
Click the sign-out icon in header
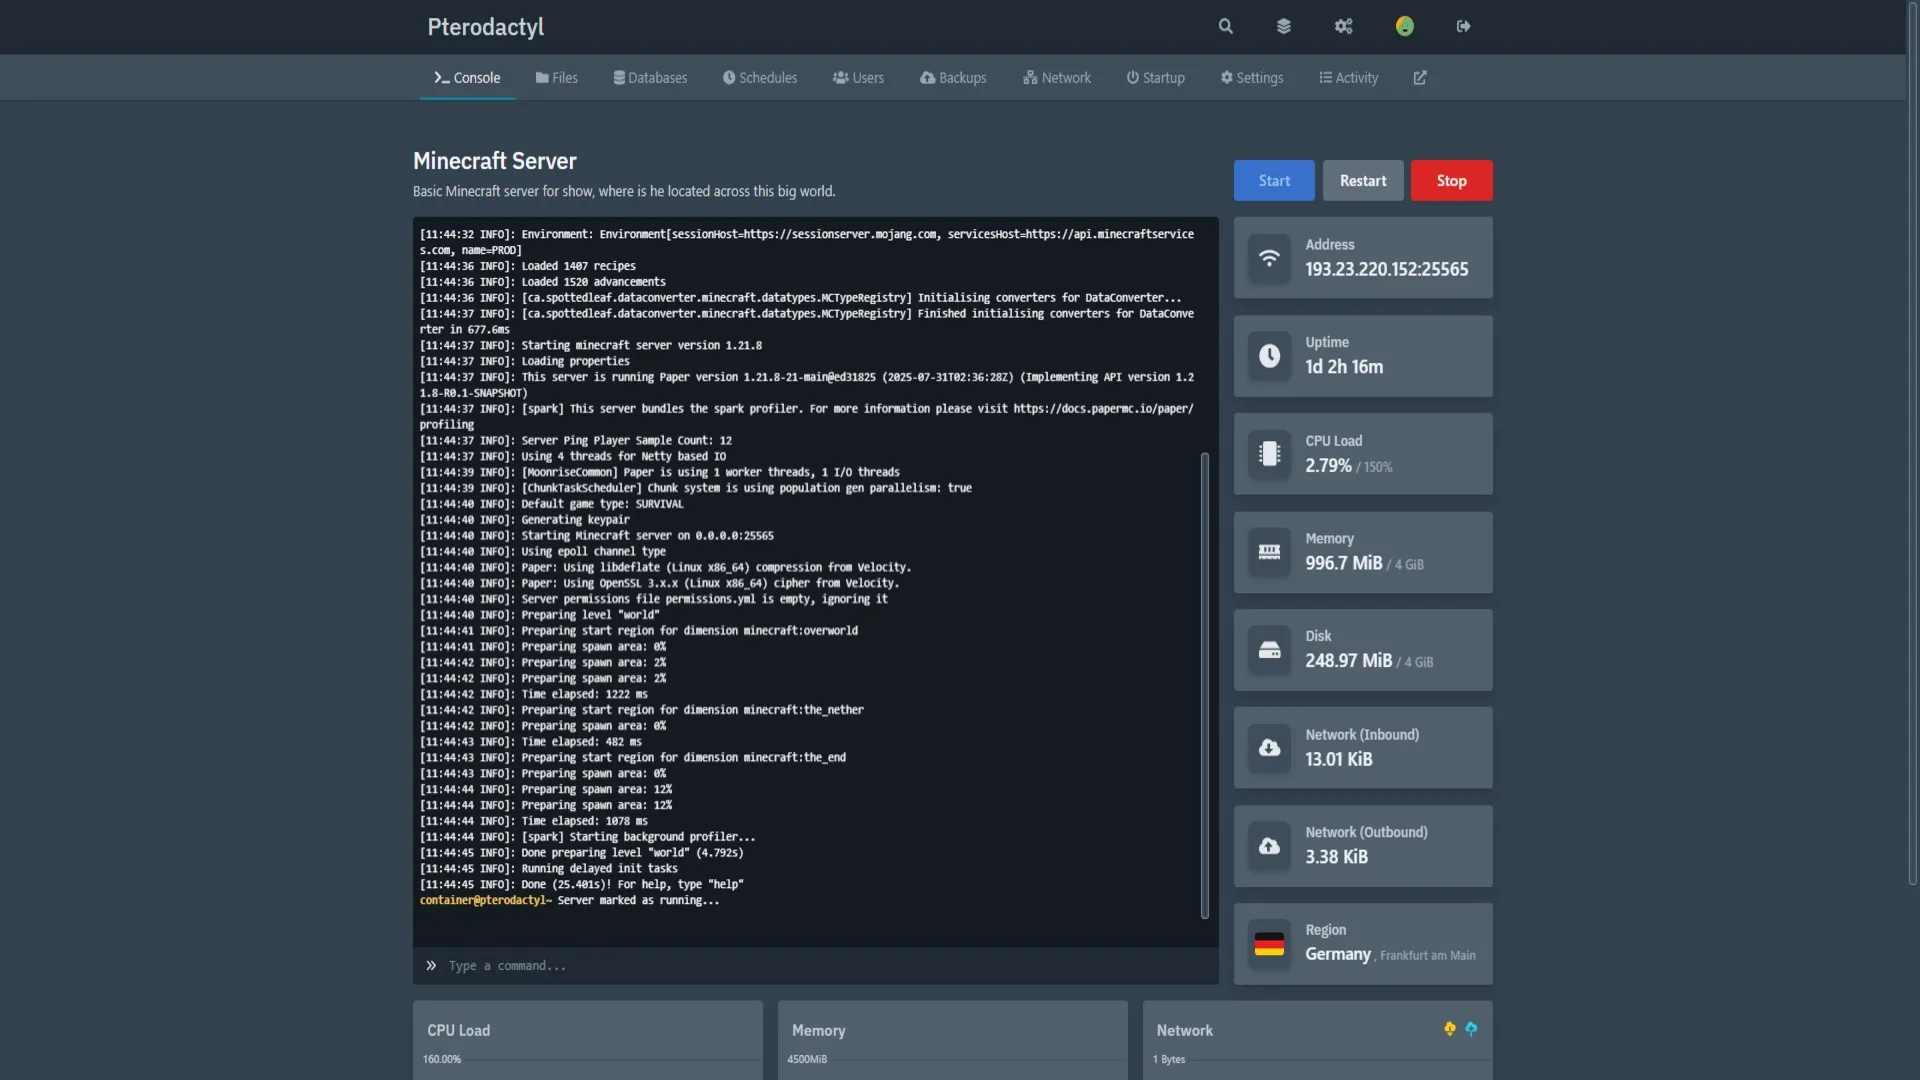pos(1463,27)
